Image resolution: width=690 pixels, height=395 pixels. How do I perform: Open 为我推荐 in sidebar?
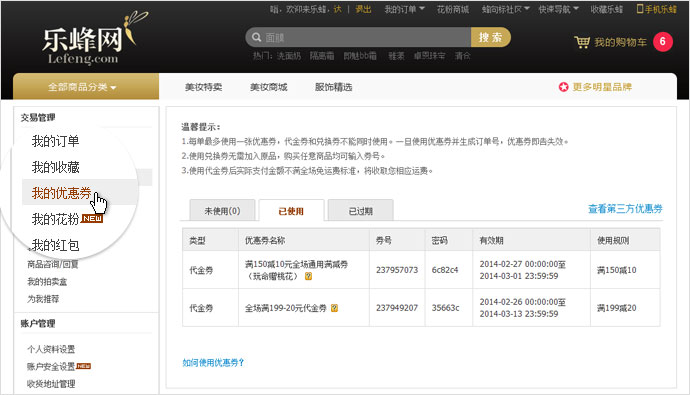(x=43, y=299)
